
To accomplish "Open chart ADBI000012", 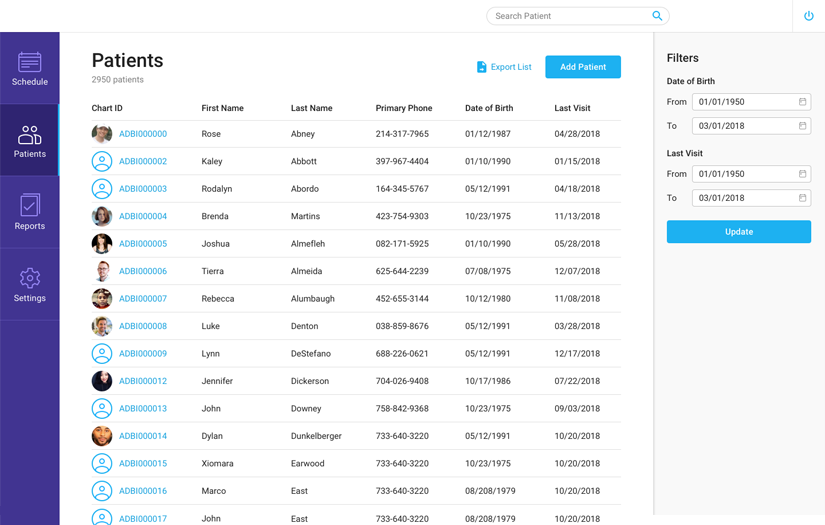I will tap(143, 381).
